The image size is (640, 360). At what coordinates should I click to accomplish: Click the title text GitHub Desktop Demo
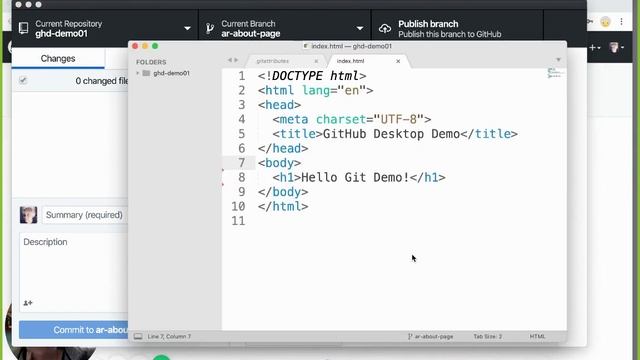[x=391, y=134]
